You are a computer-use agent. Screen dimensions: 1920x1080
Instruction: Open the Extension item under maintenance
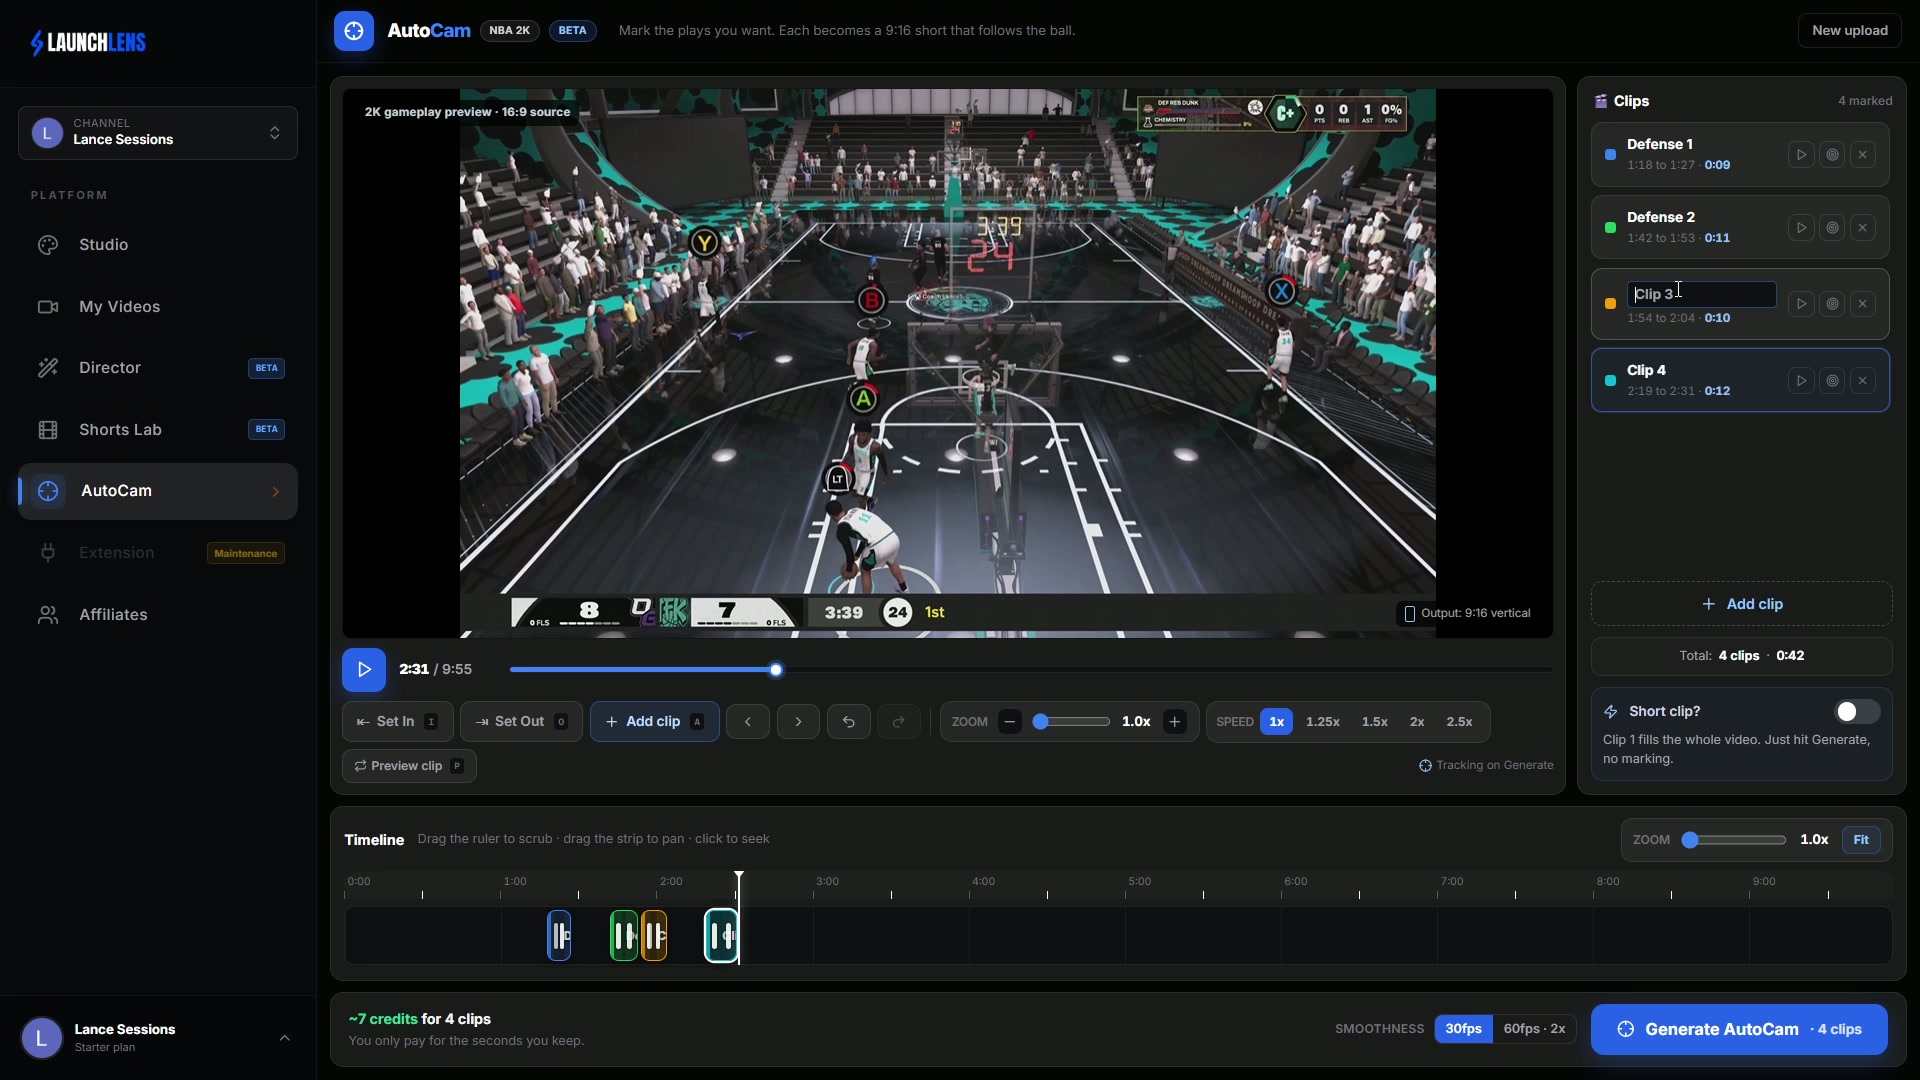(158, 553)
